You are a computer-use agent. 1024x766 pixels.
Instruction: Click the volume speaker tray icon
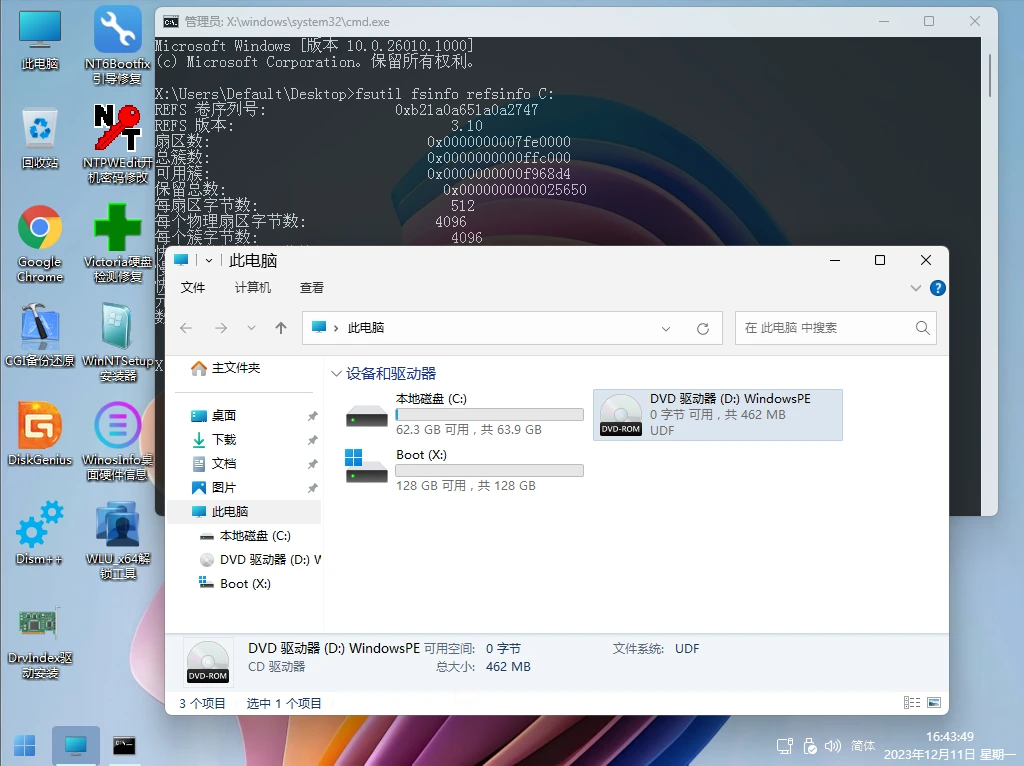(833, 746)
